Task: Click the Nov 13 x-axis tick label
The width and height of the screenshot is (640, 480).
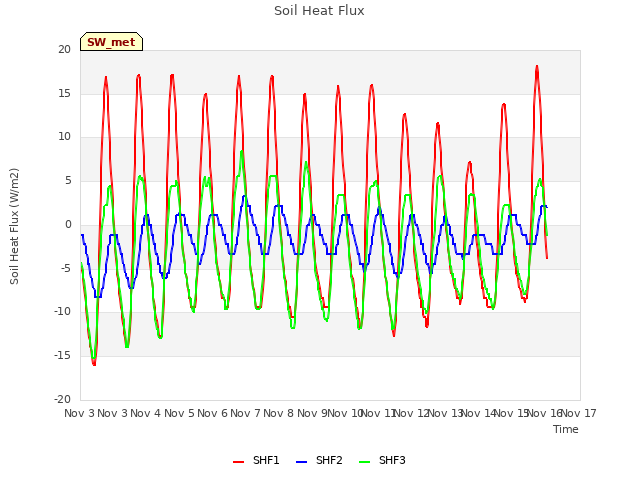Action: tap(445, 413)
